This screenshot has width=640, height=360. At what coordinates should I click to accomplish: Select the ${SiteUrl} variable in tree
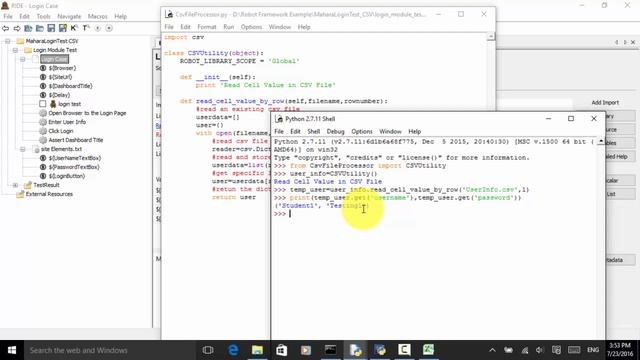pyautogui.click(x=60, y=77)
